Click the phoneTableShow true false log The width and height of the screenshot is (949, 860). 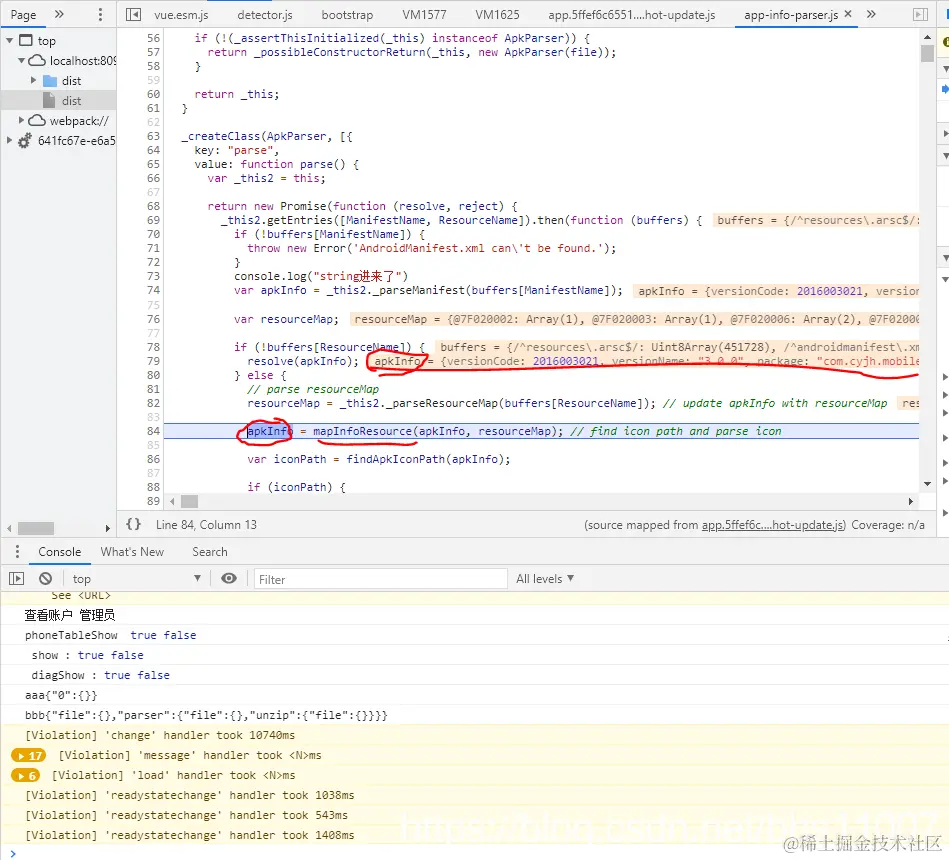click(111, 635)
